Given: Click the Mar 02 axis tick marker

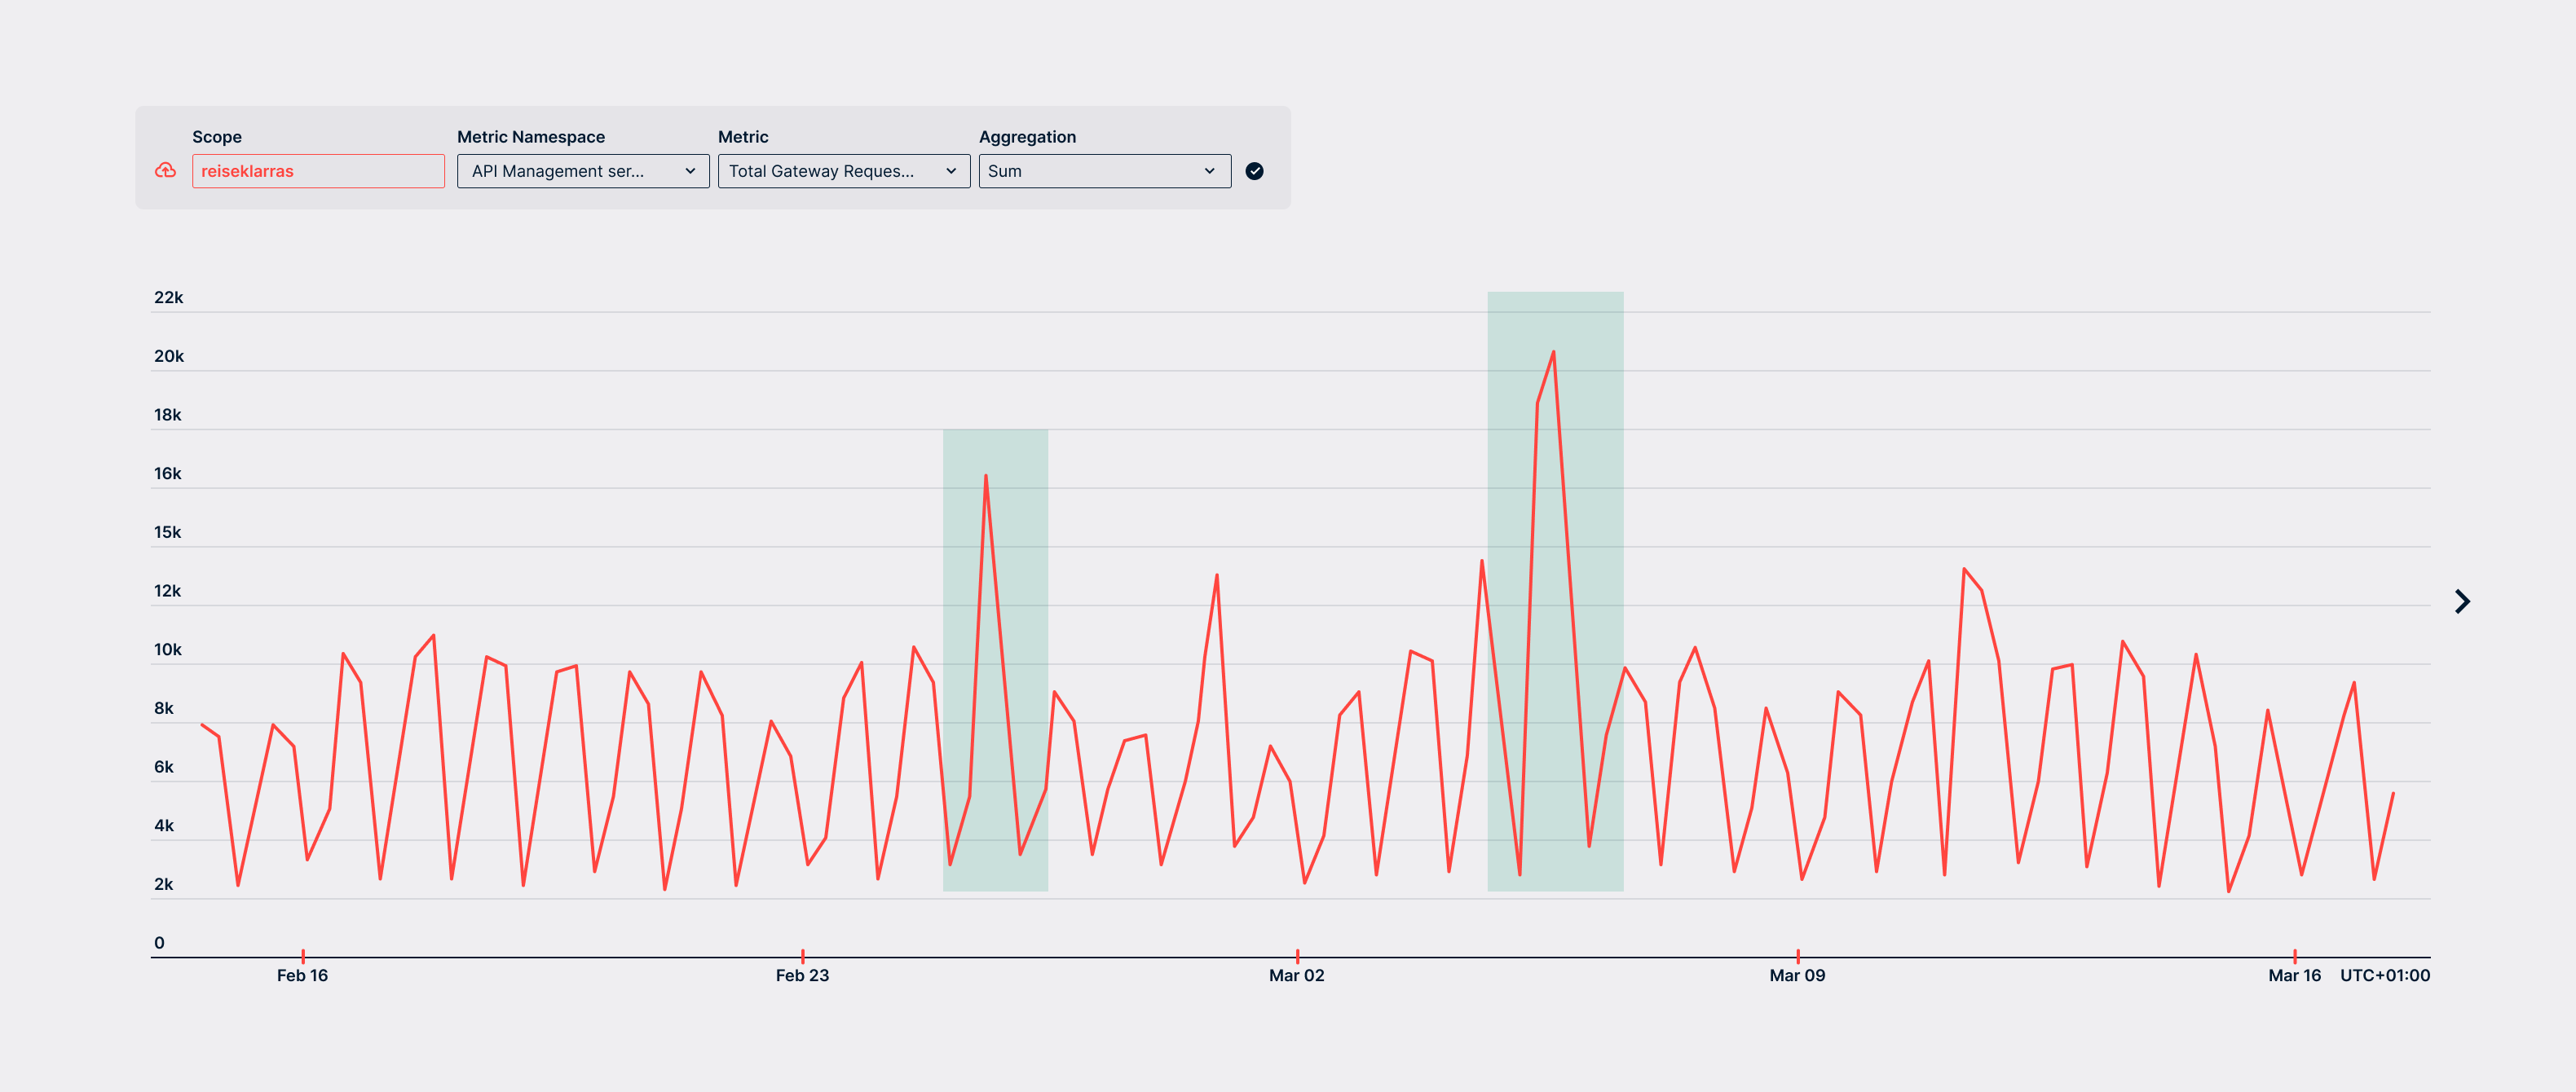Looking at the screenshot, I should pos(1298,956).
